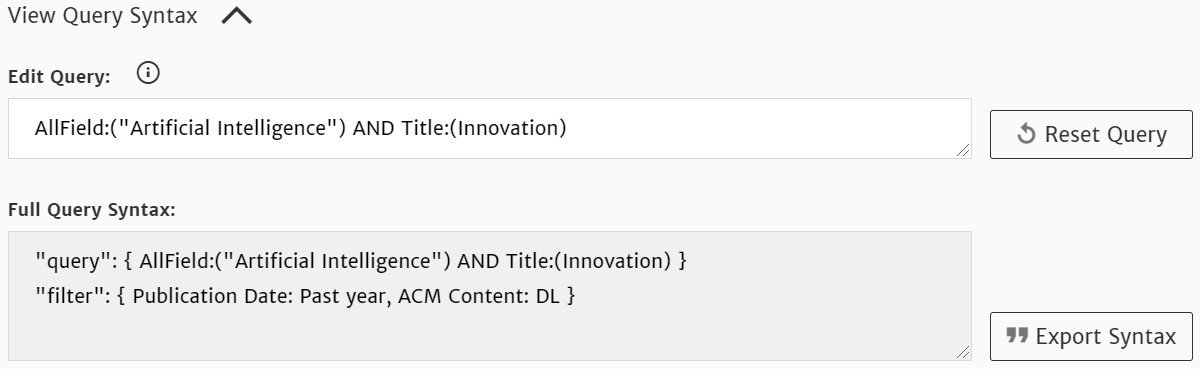Collapse the View Query Syntax chevron
This screenshot has width=1200, height=369.
point(236,17)
